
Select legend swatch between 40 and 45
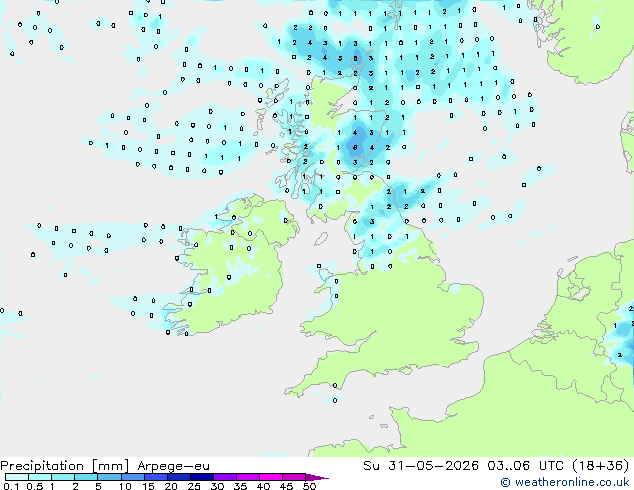tap(271, 477)
